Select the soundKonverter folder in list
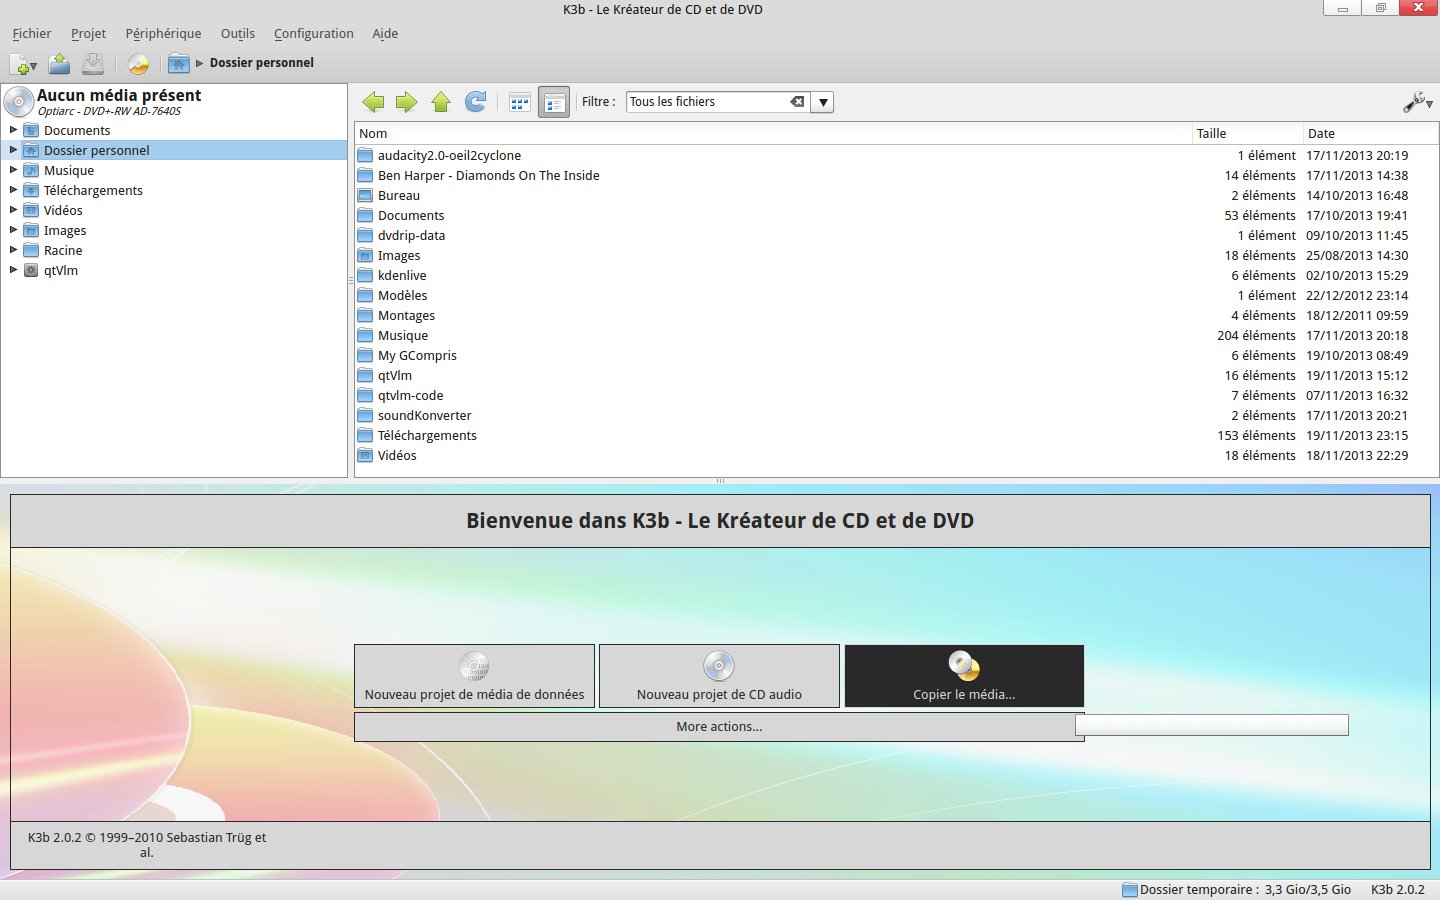 424,416
